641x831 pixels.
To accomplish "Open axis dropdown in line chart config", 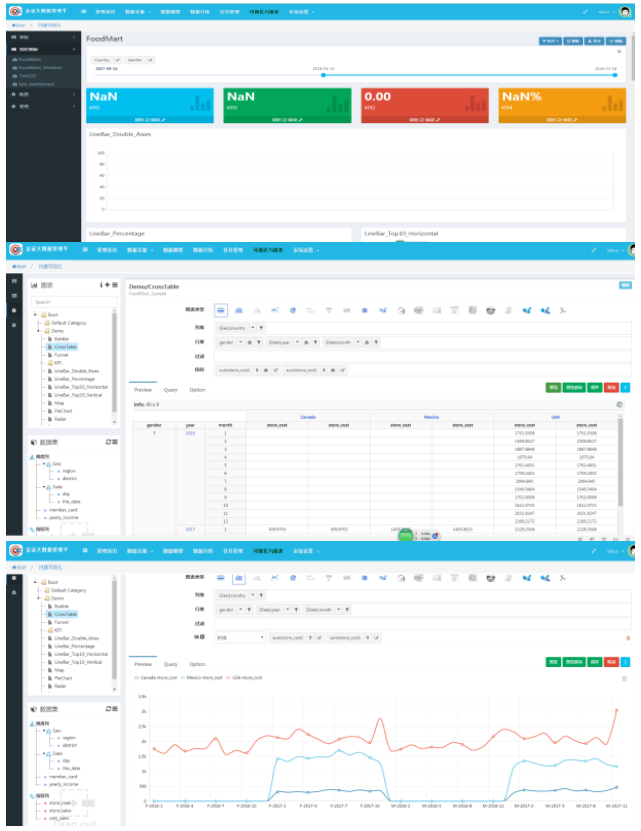I will coord(240,638).
